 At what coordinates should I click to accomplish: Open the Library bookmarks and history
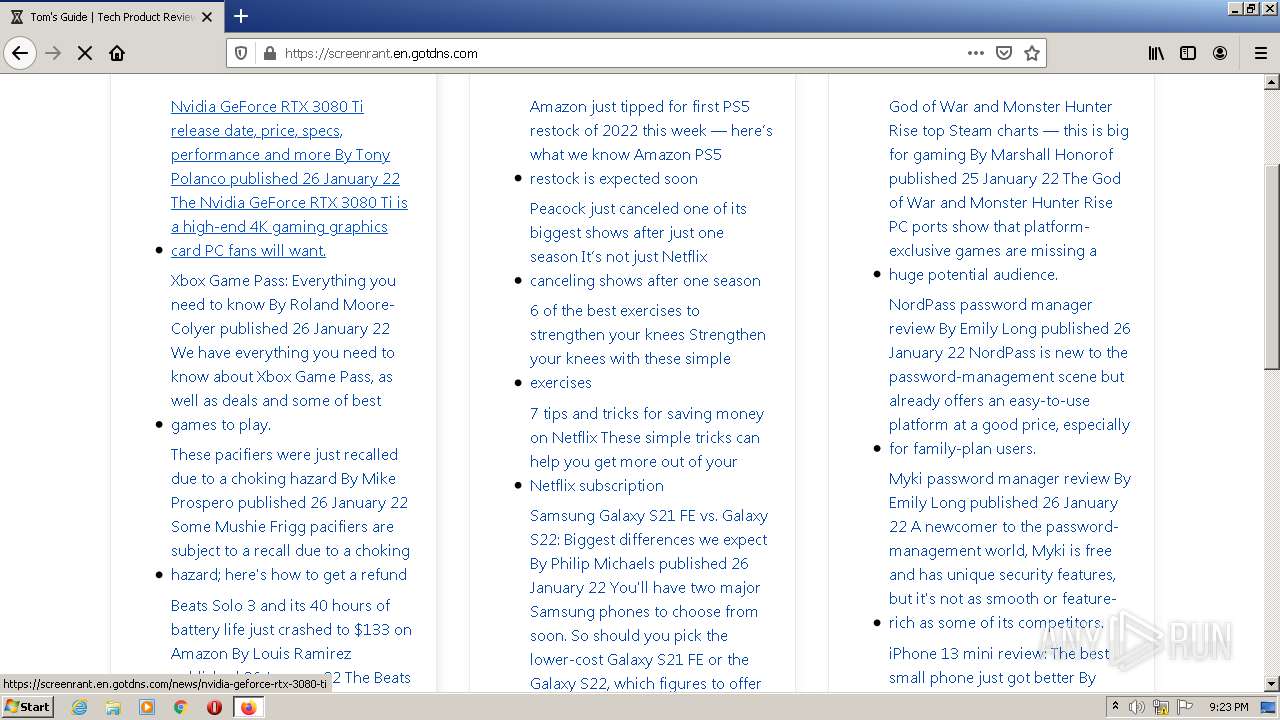pyautogui.click(x=1156, y=53)
